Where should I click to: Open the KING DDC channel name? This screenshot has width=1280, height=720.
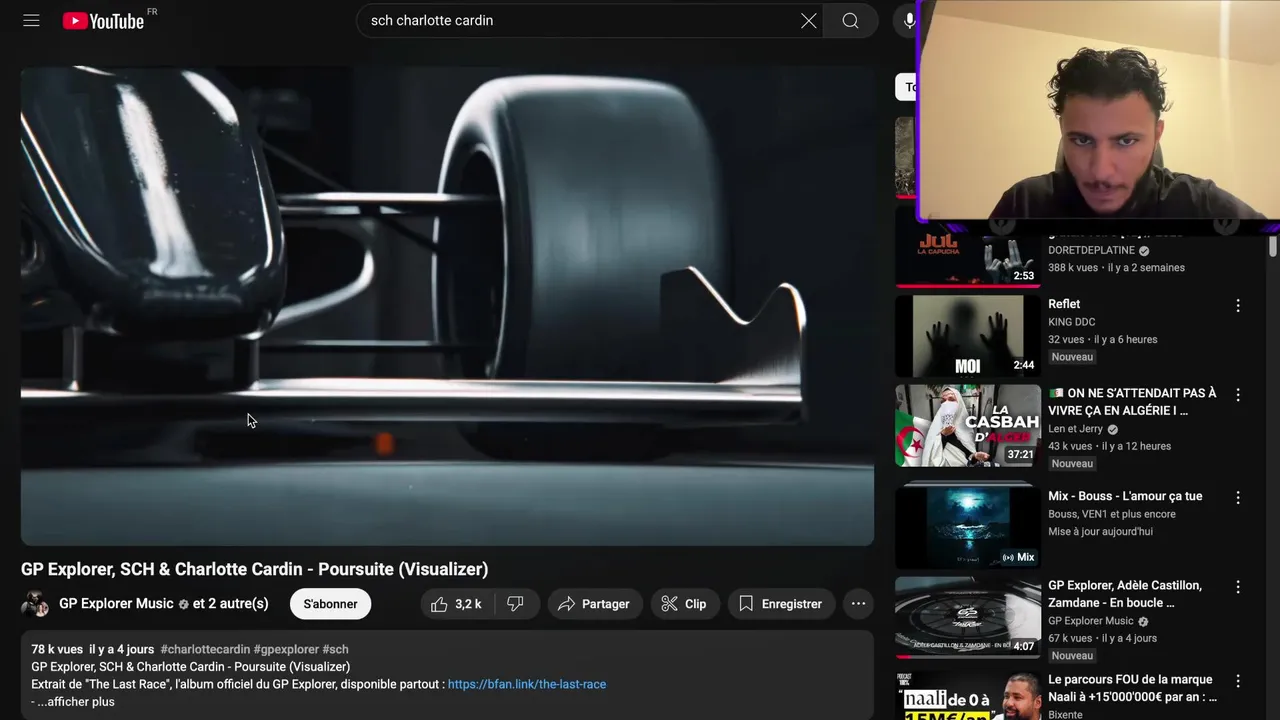(x=1072, y=322)
